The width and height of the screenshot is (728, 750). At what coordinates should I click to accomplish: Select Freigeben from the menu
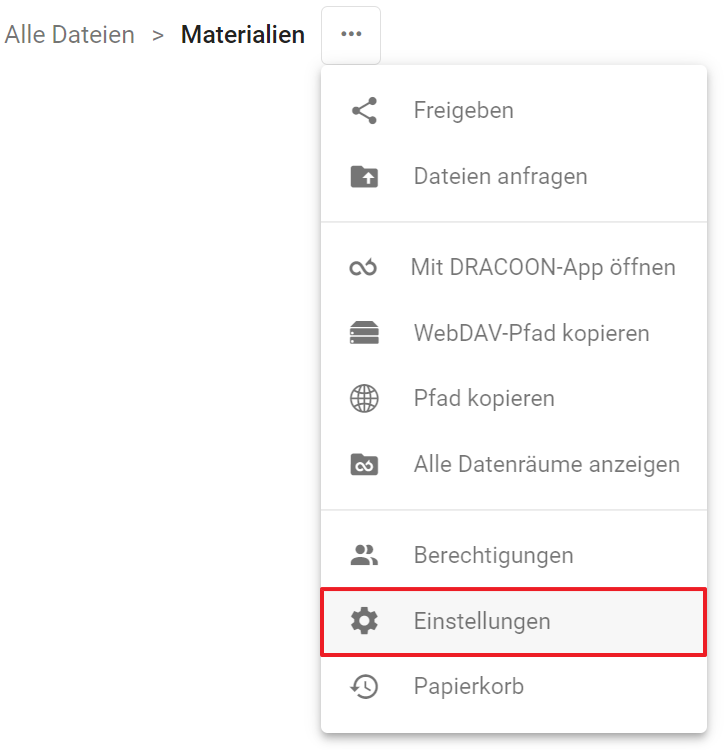(514, 110)
